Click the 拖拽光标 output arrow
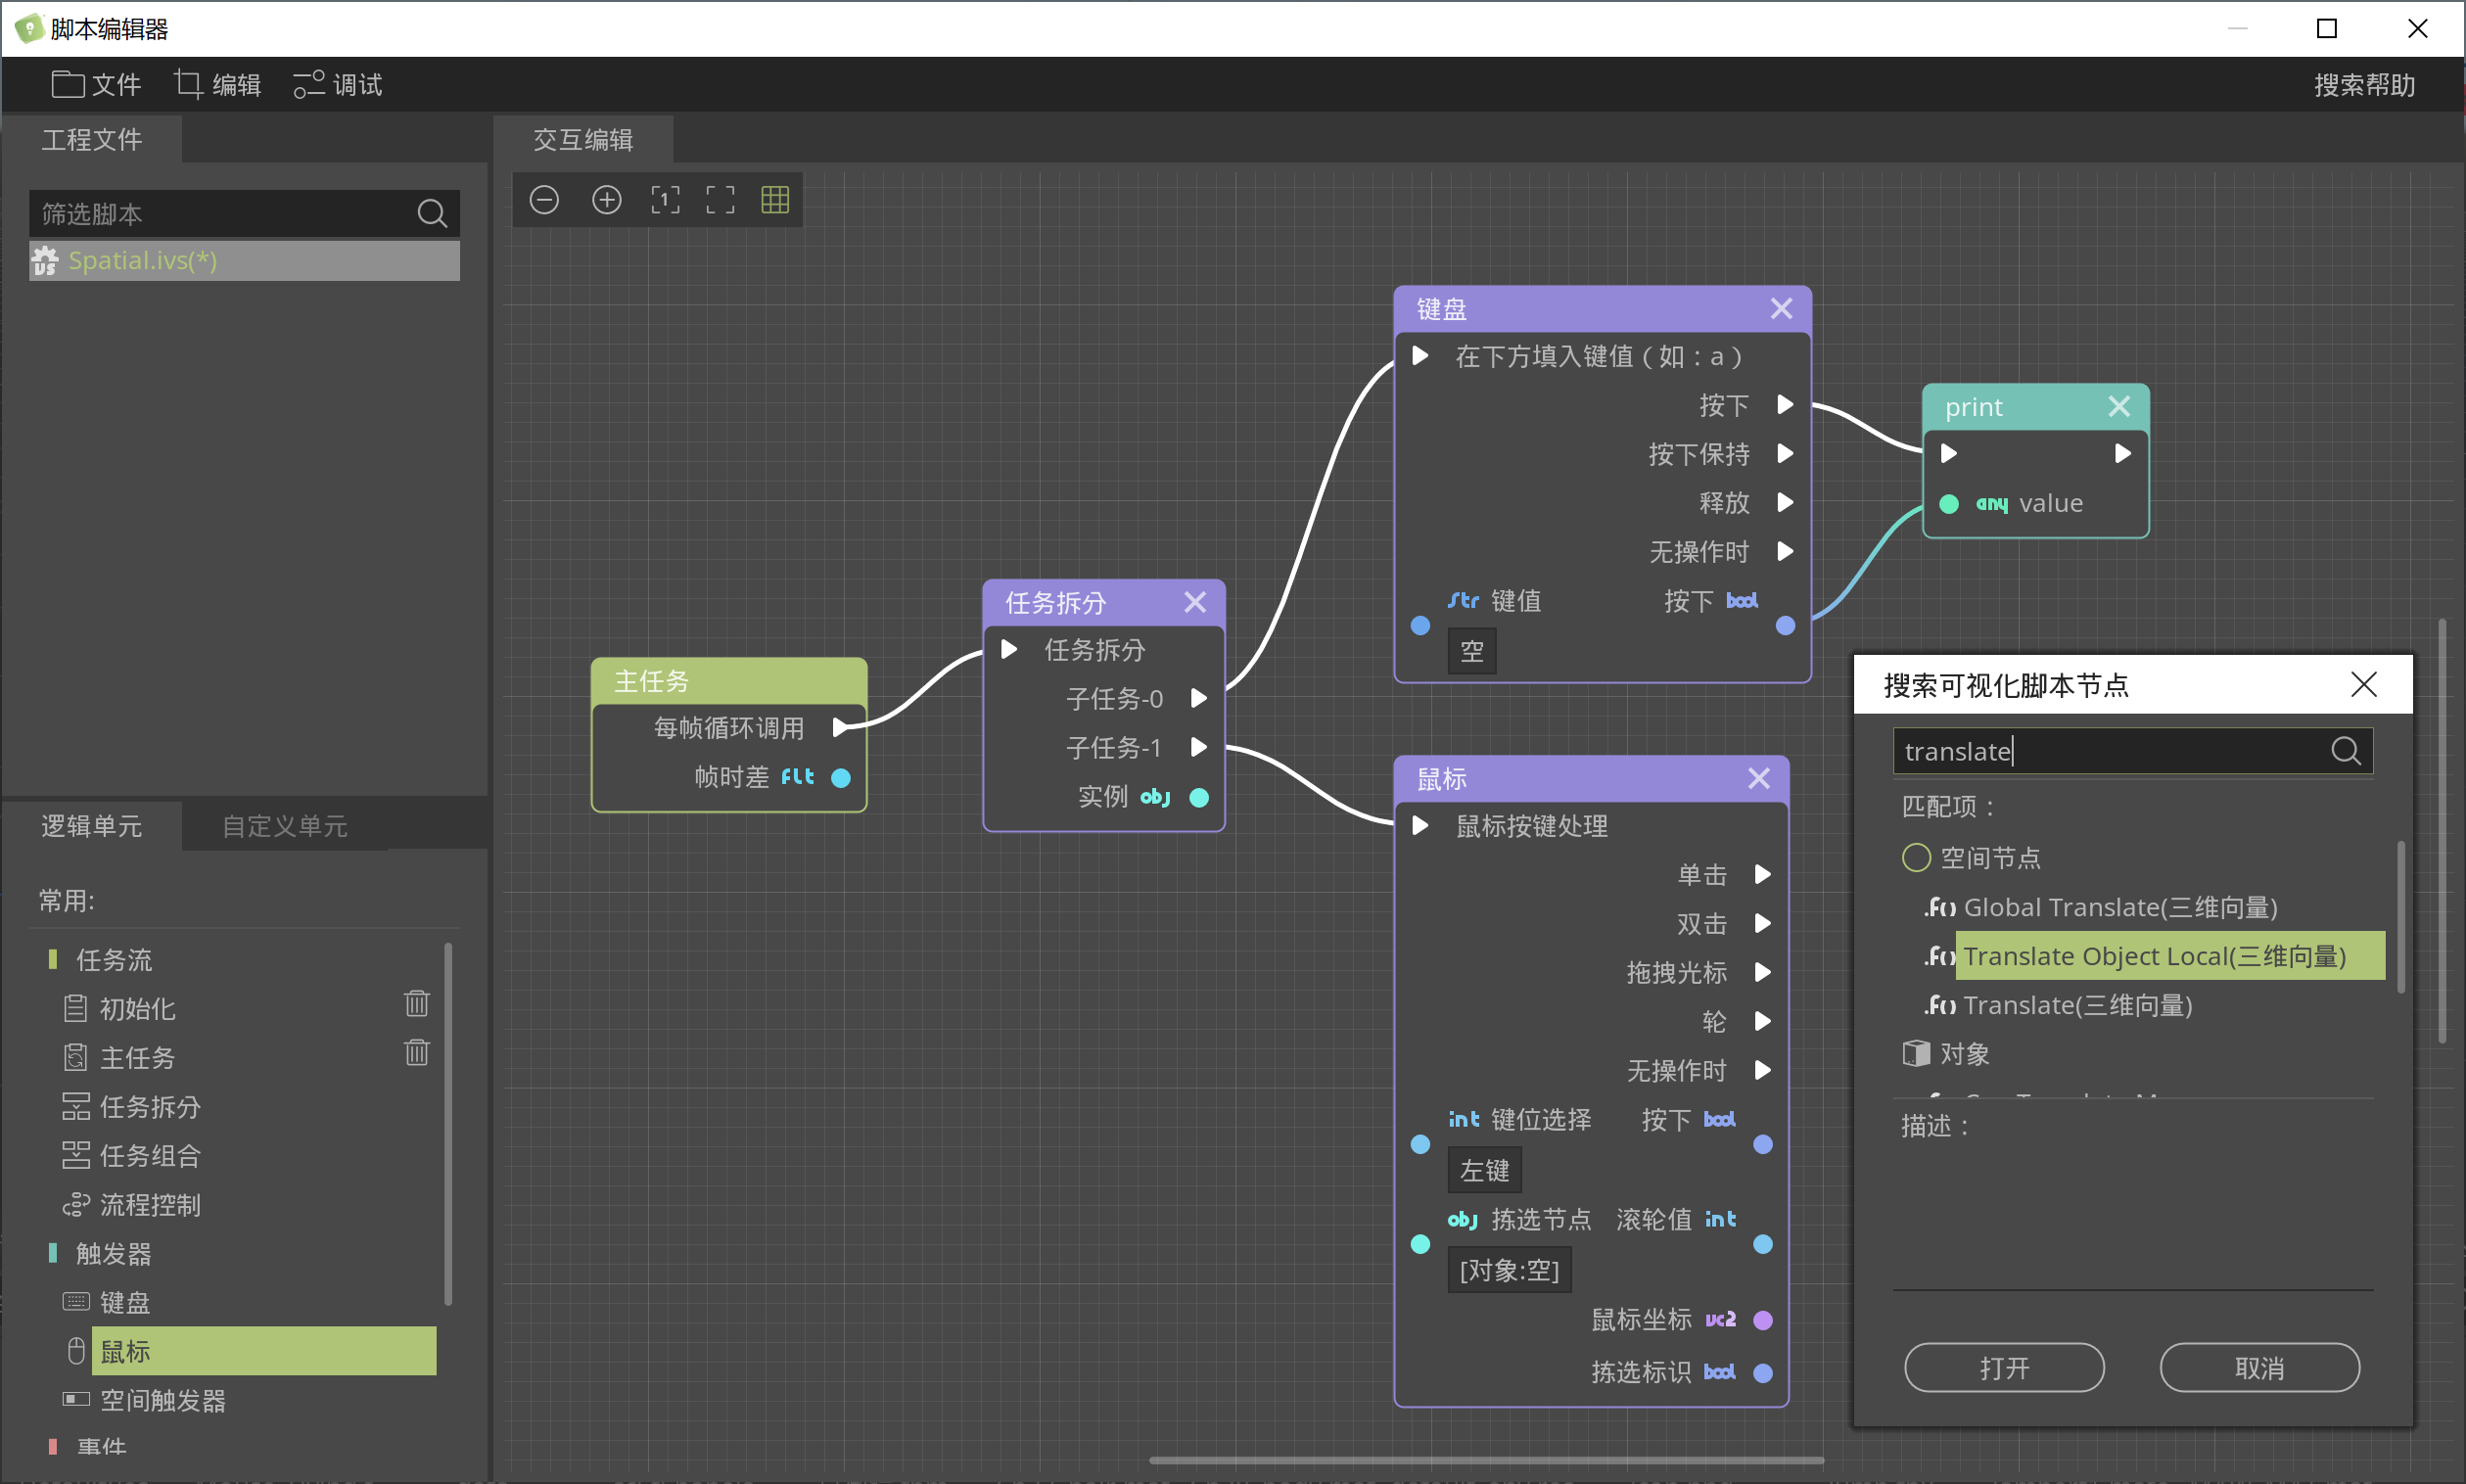Image resolution: width=2466 pixels, height=1484 pixels. click(x=1763, y=972)
